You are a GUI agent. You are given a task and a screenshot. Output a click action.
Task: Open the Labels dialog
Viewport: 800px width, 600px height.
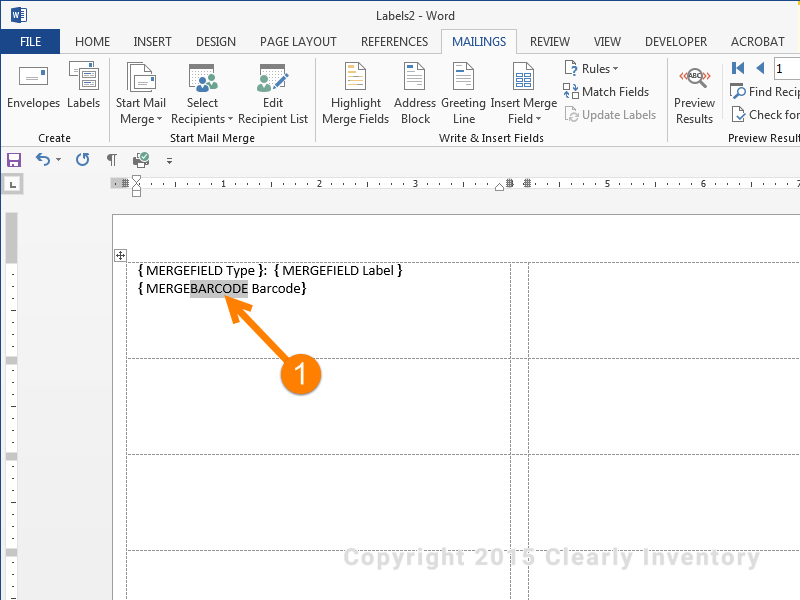[x=84, y=87]
